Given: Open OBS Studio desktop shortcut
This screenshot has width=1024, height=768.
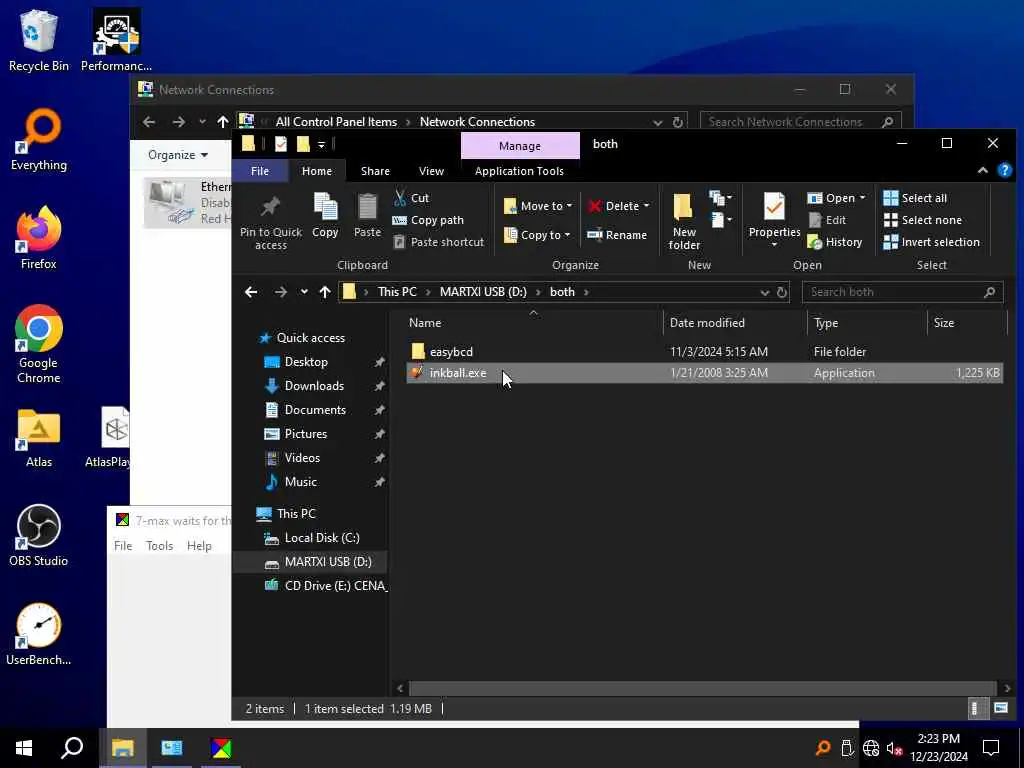Looking at the screenshot, I should (x=39, y=536).
